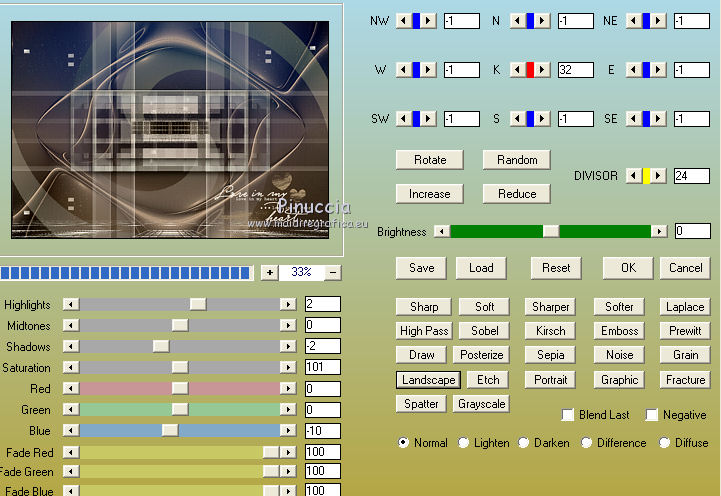The width and height of the screenshot is (721, 496).
Task: Click the E kernel right arrow
Action: click(658, 70)
